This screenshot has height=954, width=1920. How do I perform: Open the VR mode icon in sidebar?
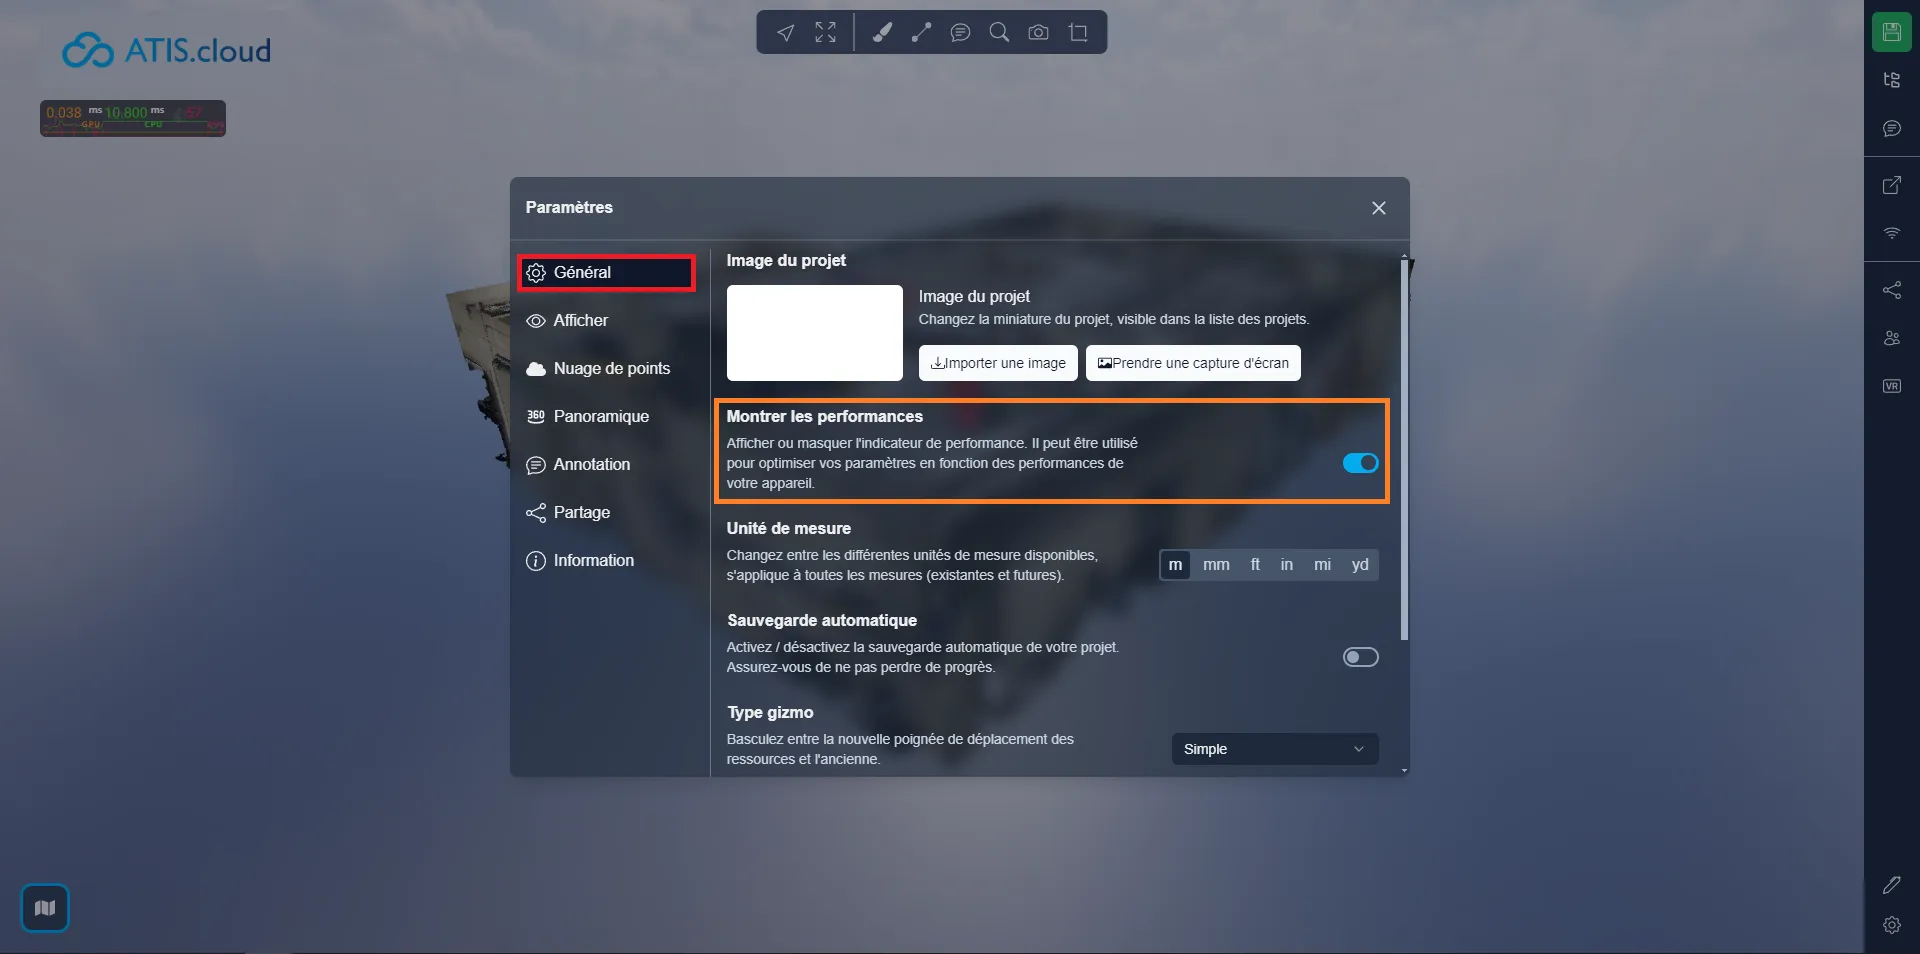coord(1891,386)
